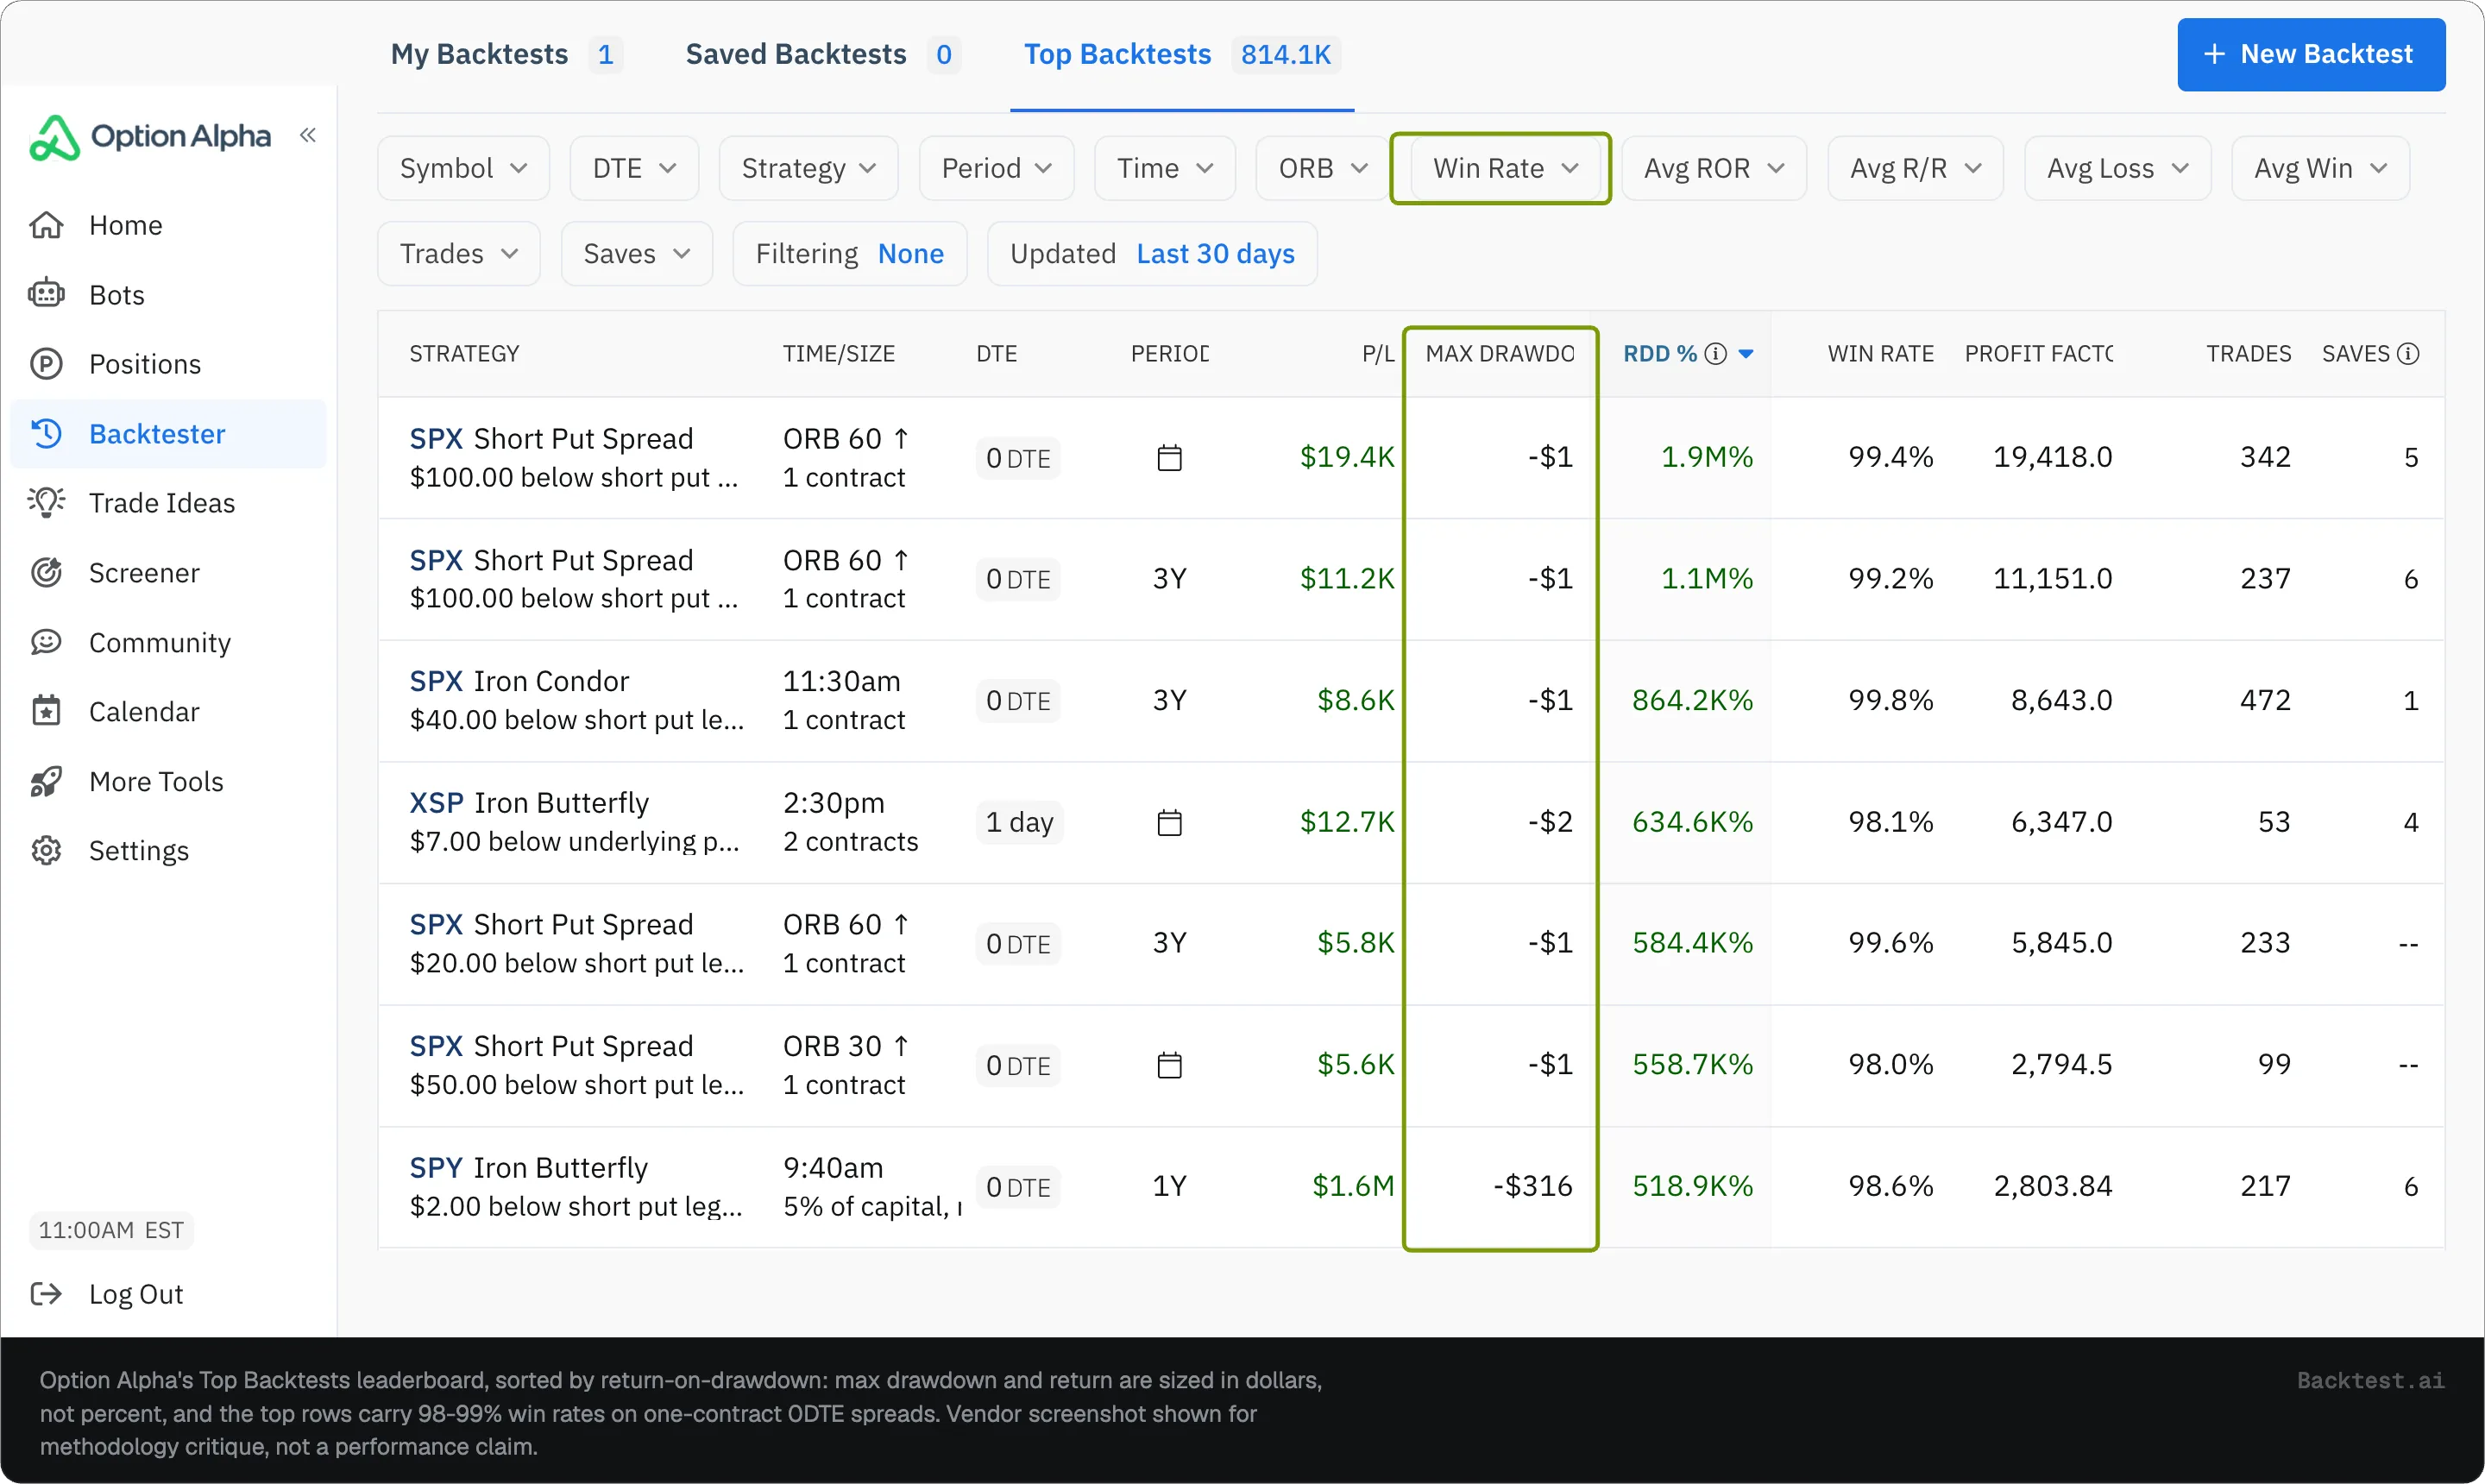
Task: Open the Trades filter dropdown
Action: pyautogui.click(x=459, y=254)
